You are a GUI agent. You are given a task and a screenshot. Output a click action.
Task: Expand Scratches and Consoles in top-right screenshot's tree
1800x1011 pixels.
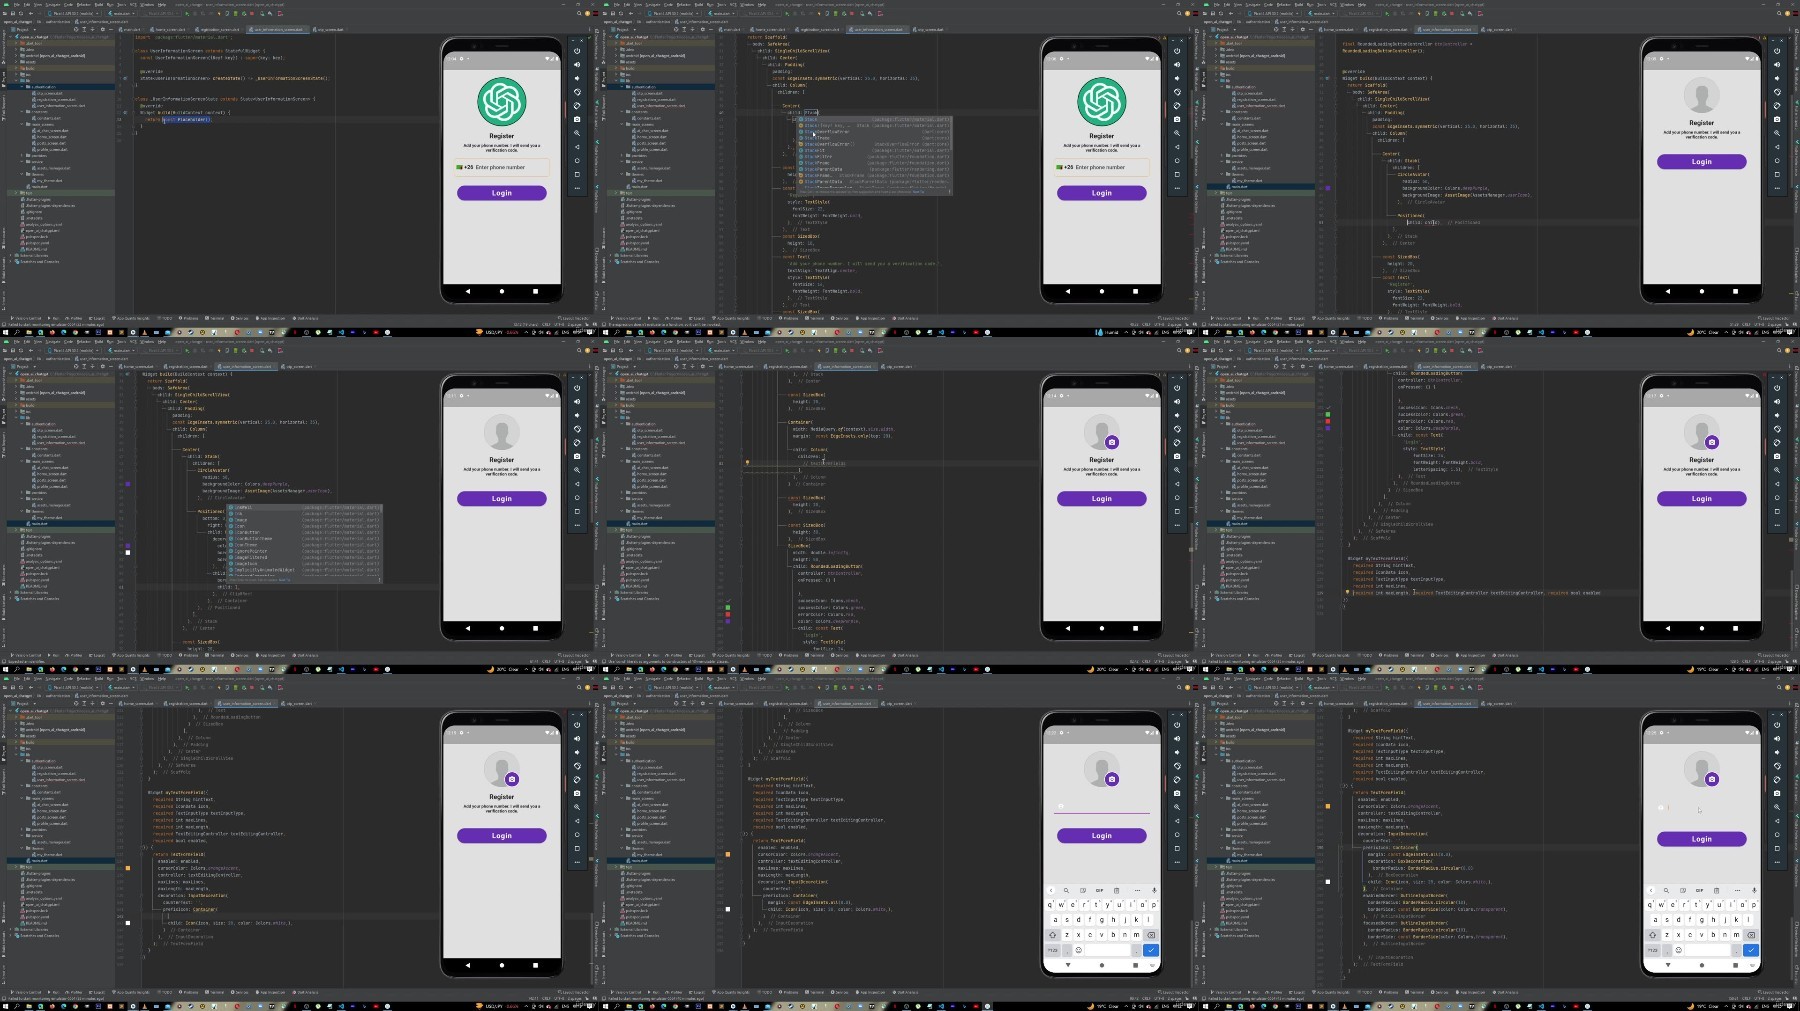pos(1211,262)
